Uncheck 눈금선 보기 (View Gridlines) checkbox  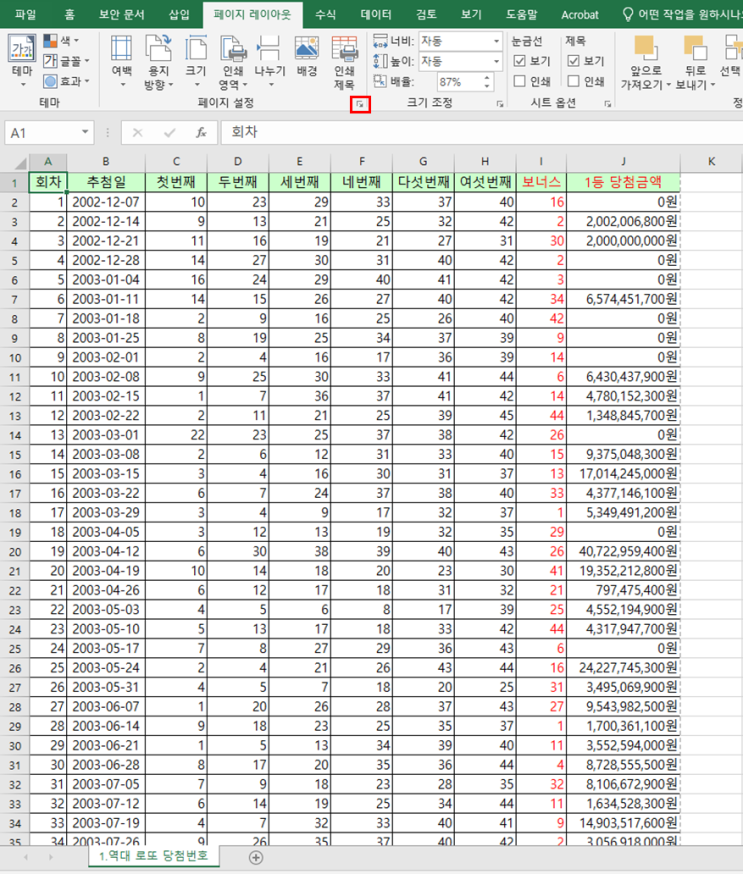point(519,61)
